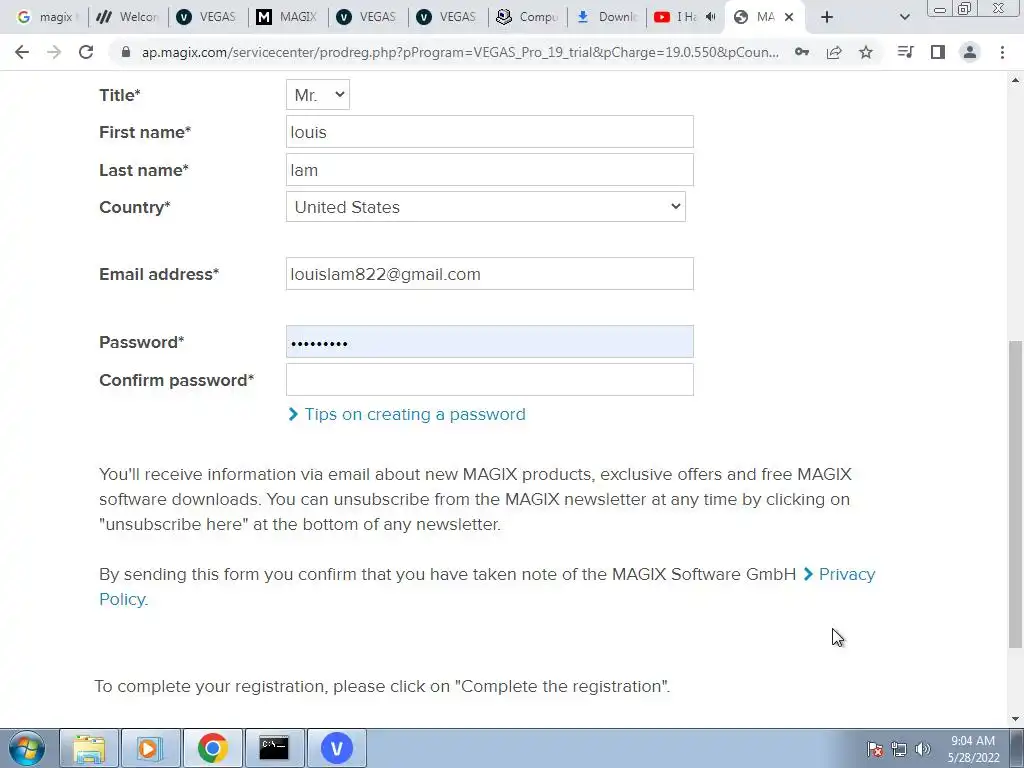Screen dimensions: 1024x768
Task: Switch to the MAGIX tab with M logo
Action: 287,17
